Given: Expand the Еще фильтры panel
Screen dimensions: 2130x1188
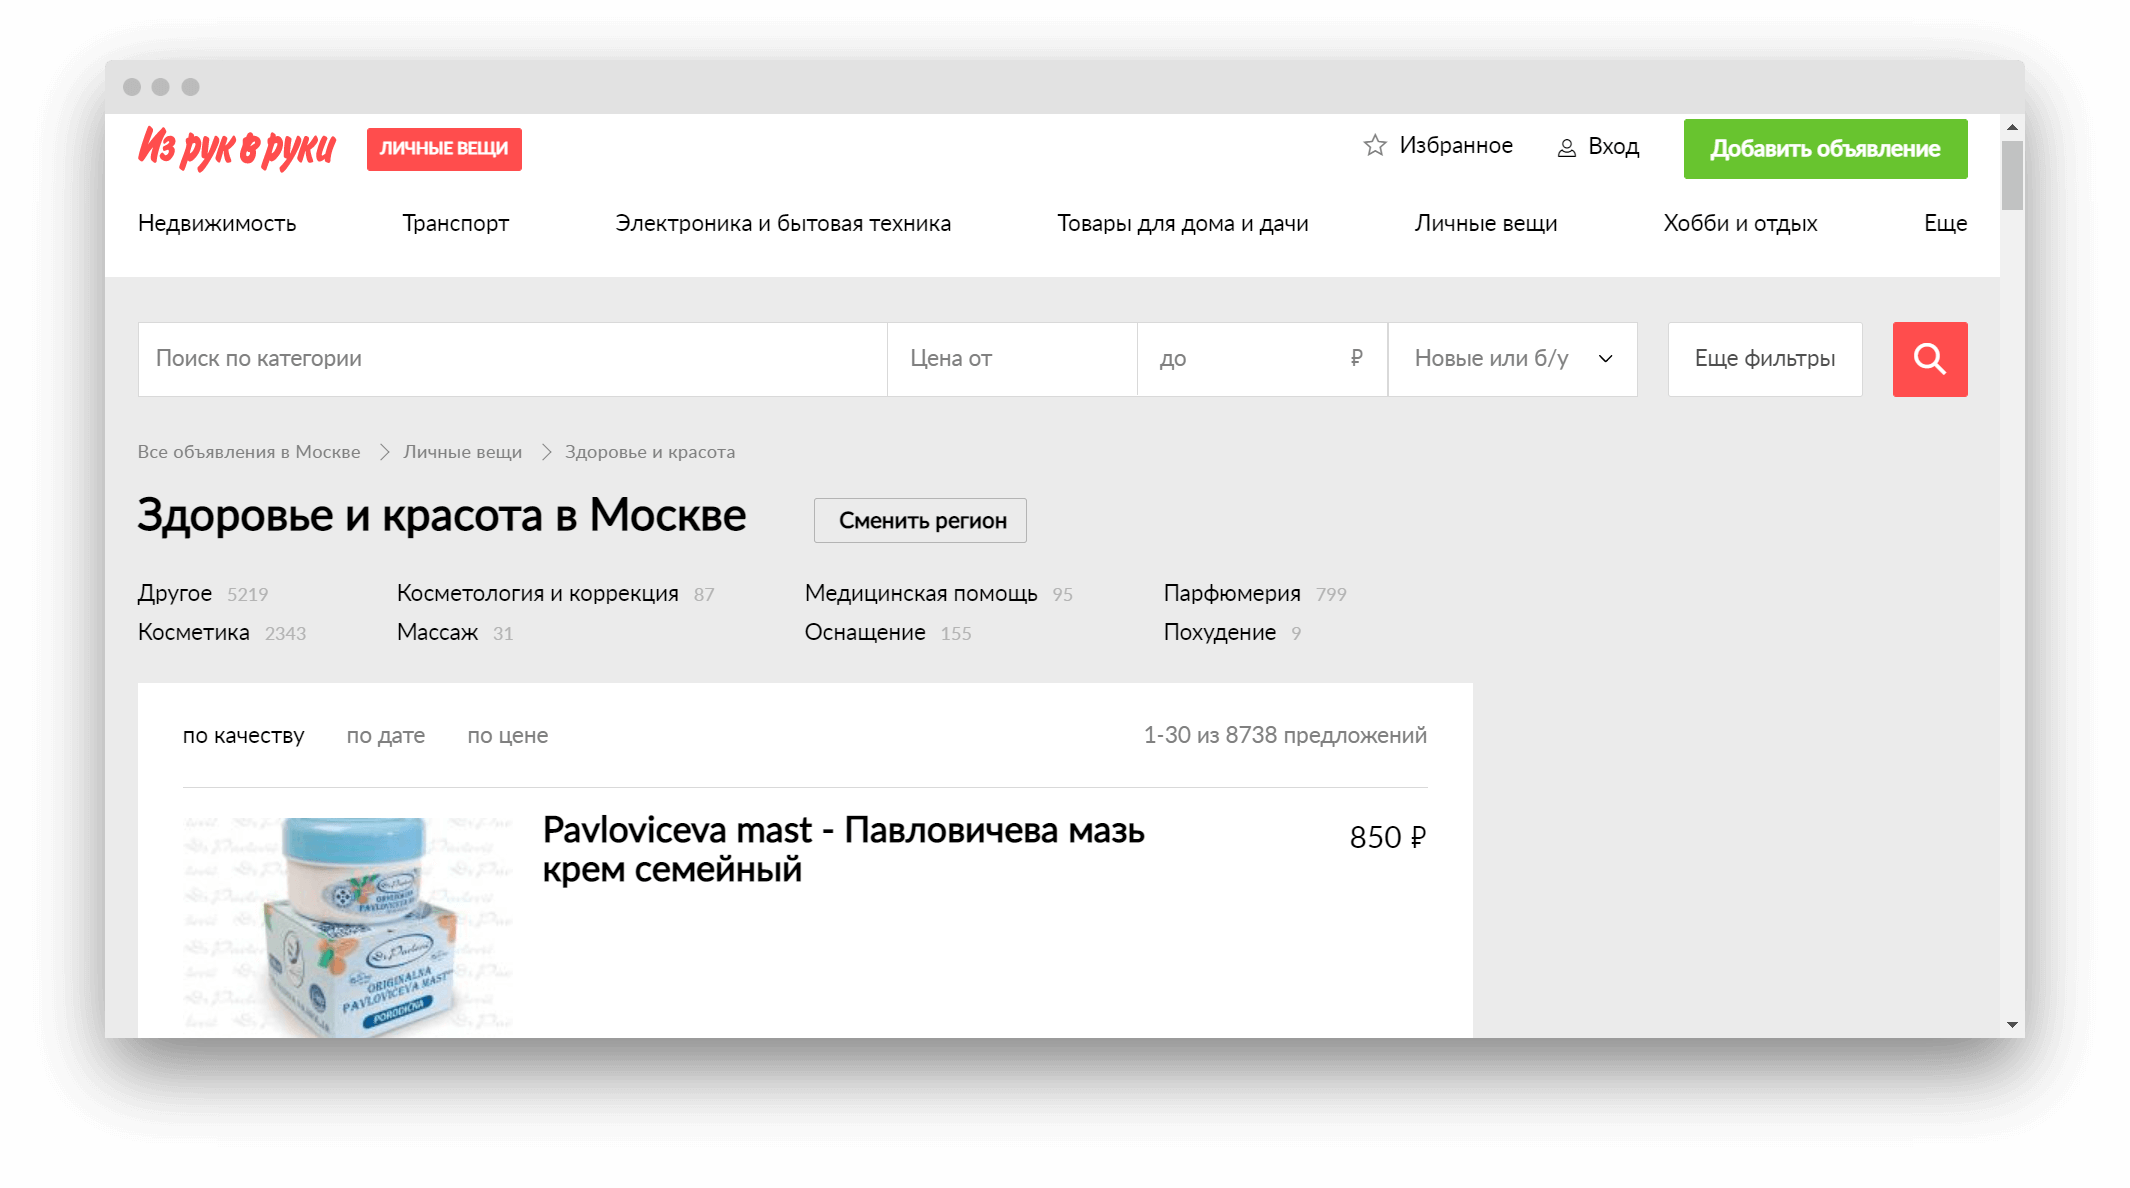Looking at the screenshot, I should pos(1764,359).
